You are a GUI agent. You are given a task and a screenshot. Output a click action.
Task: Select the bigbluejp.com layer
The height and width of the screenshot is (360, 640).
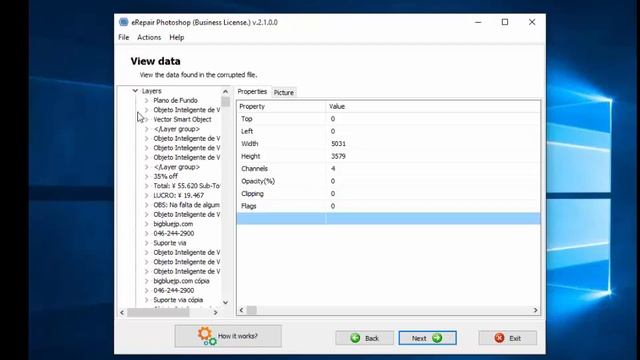point(173,224)
